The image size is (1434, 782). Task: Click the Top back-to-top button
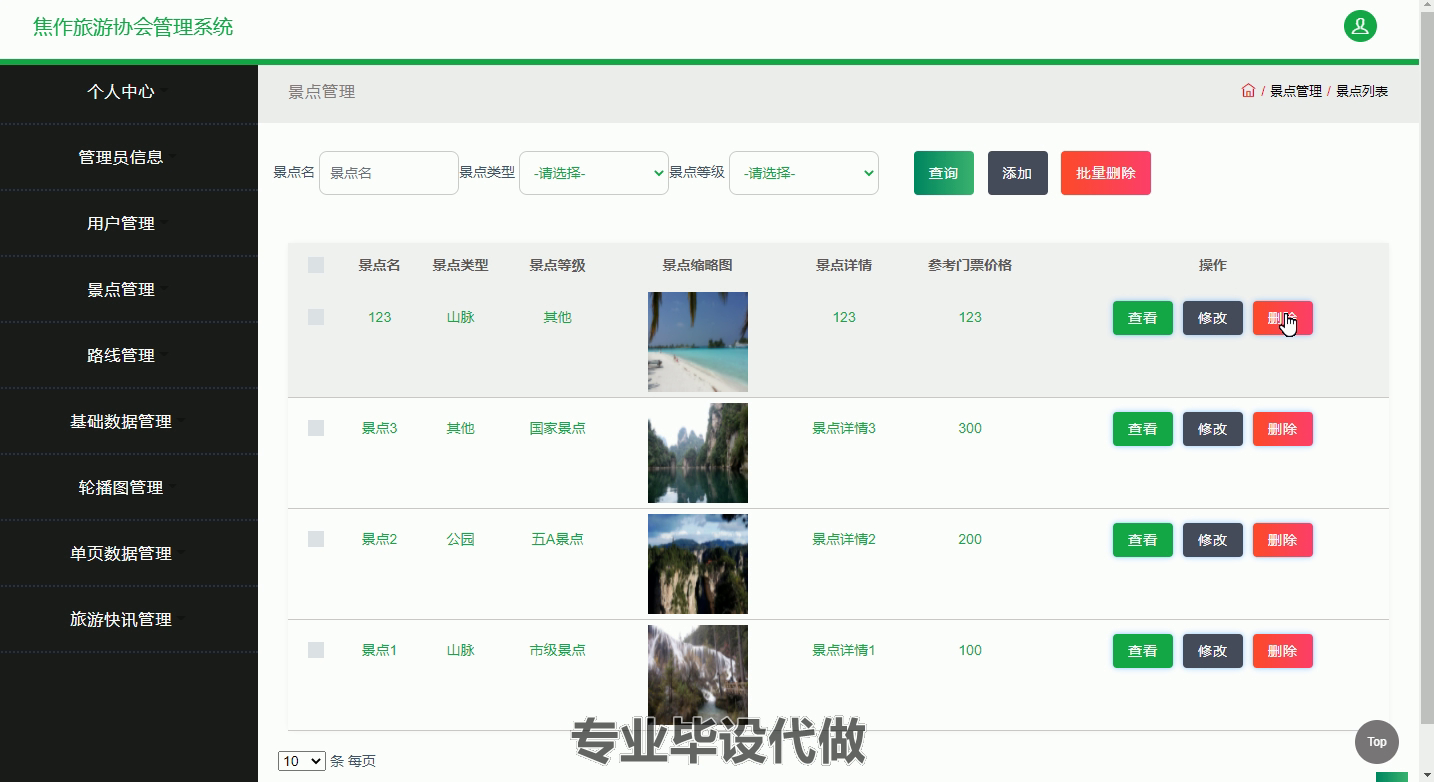tap(1377, 742)
